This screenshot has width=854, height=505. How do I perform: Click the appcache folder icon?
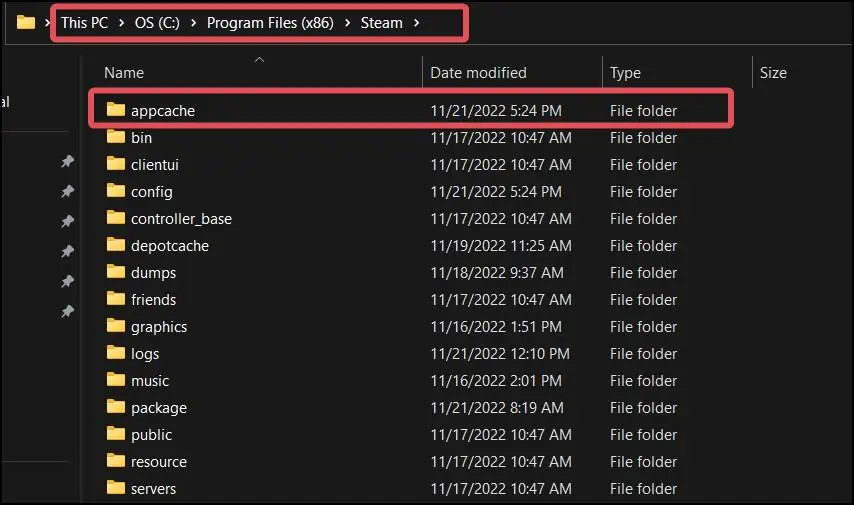point(116,110)
